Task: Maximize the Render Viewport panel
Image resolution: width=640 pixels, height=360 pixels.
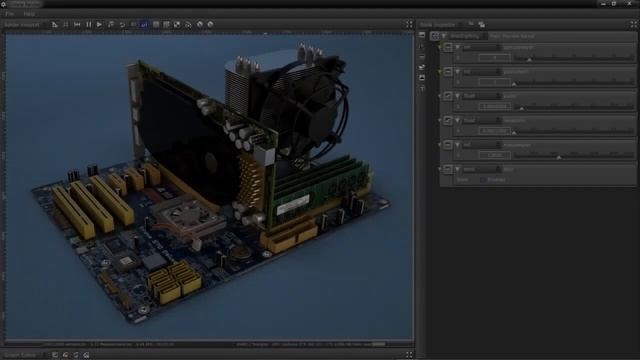Action: pos(409,24)
